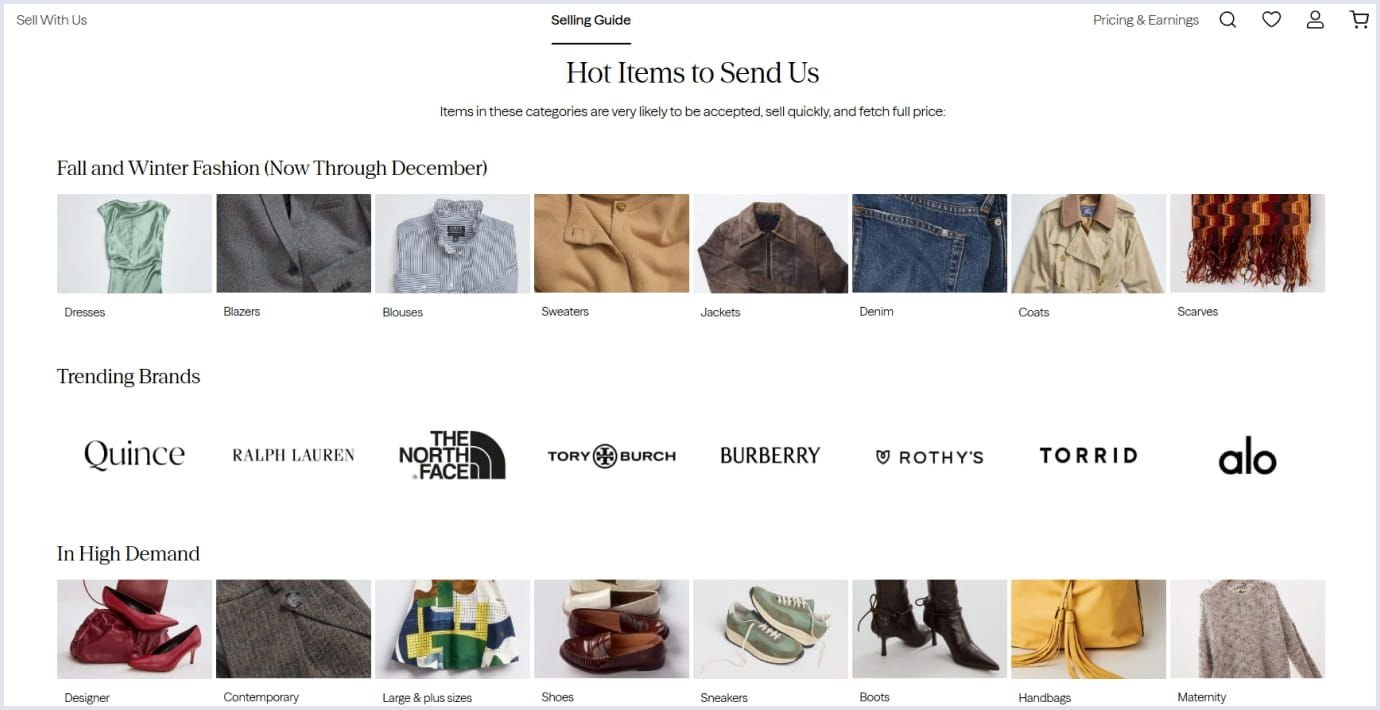This screenshot has height=710, width=1380.
Task: Select the Rothy's brand logo
Action: click(928, 456)
